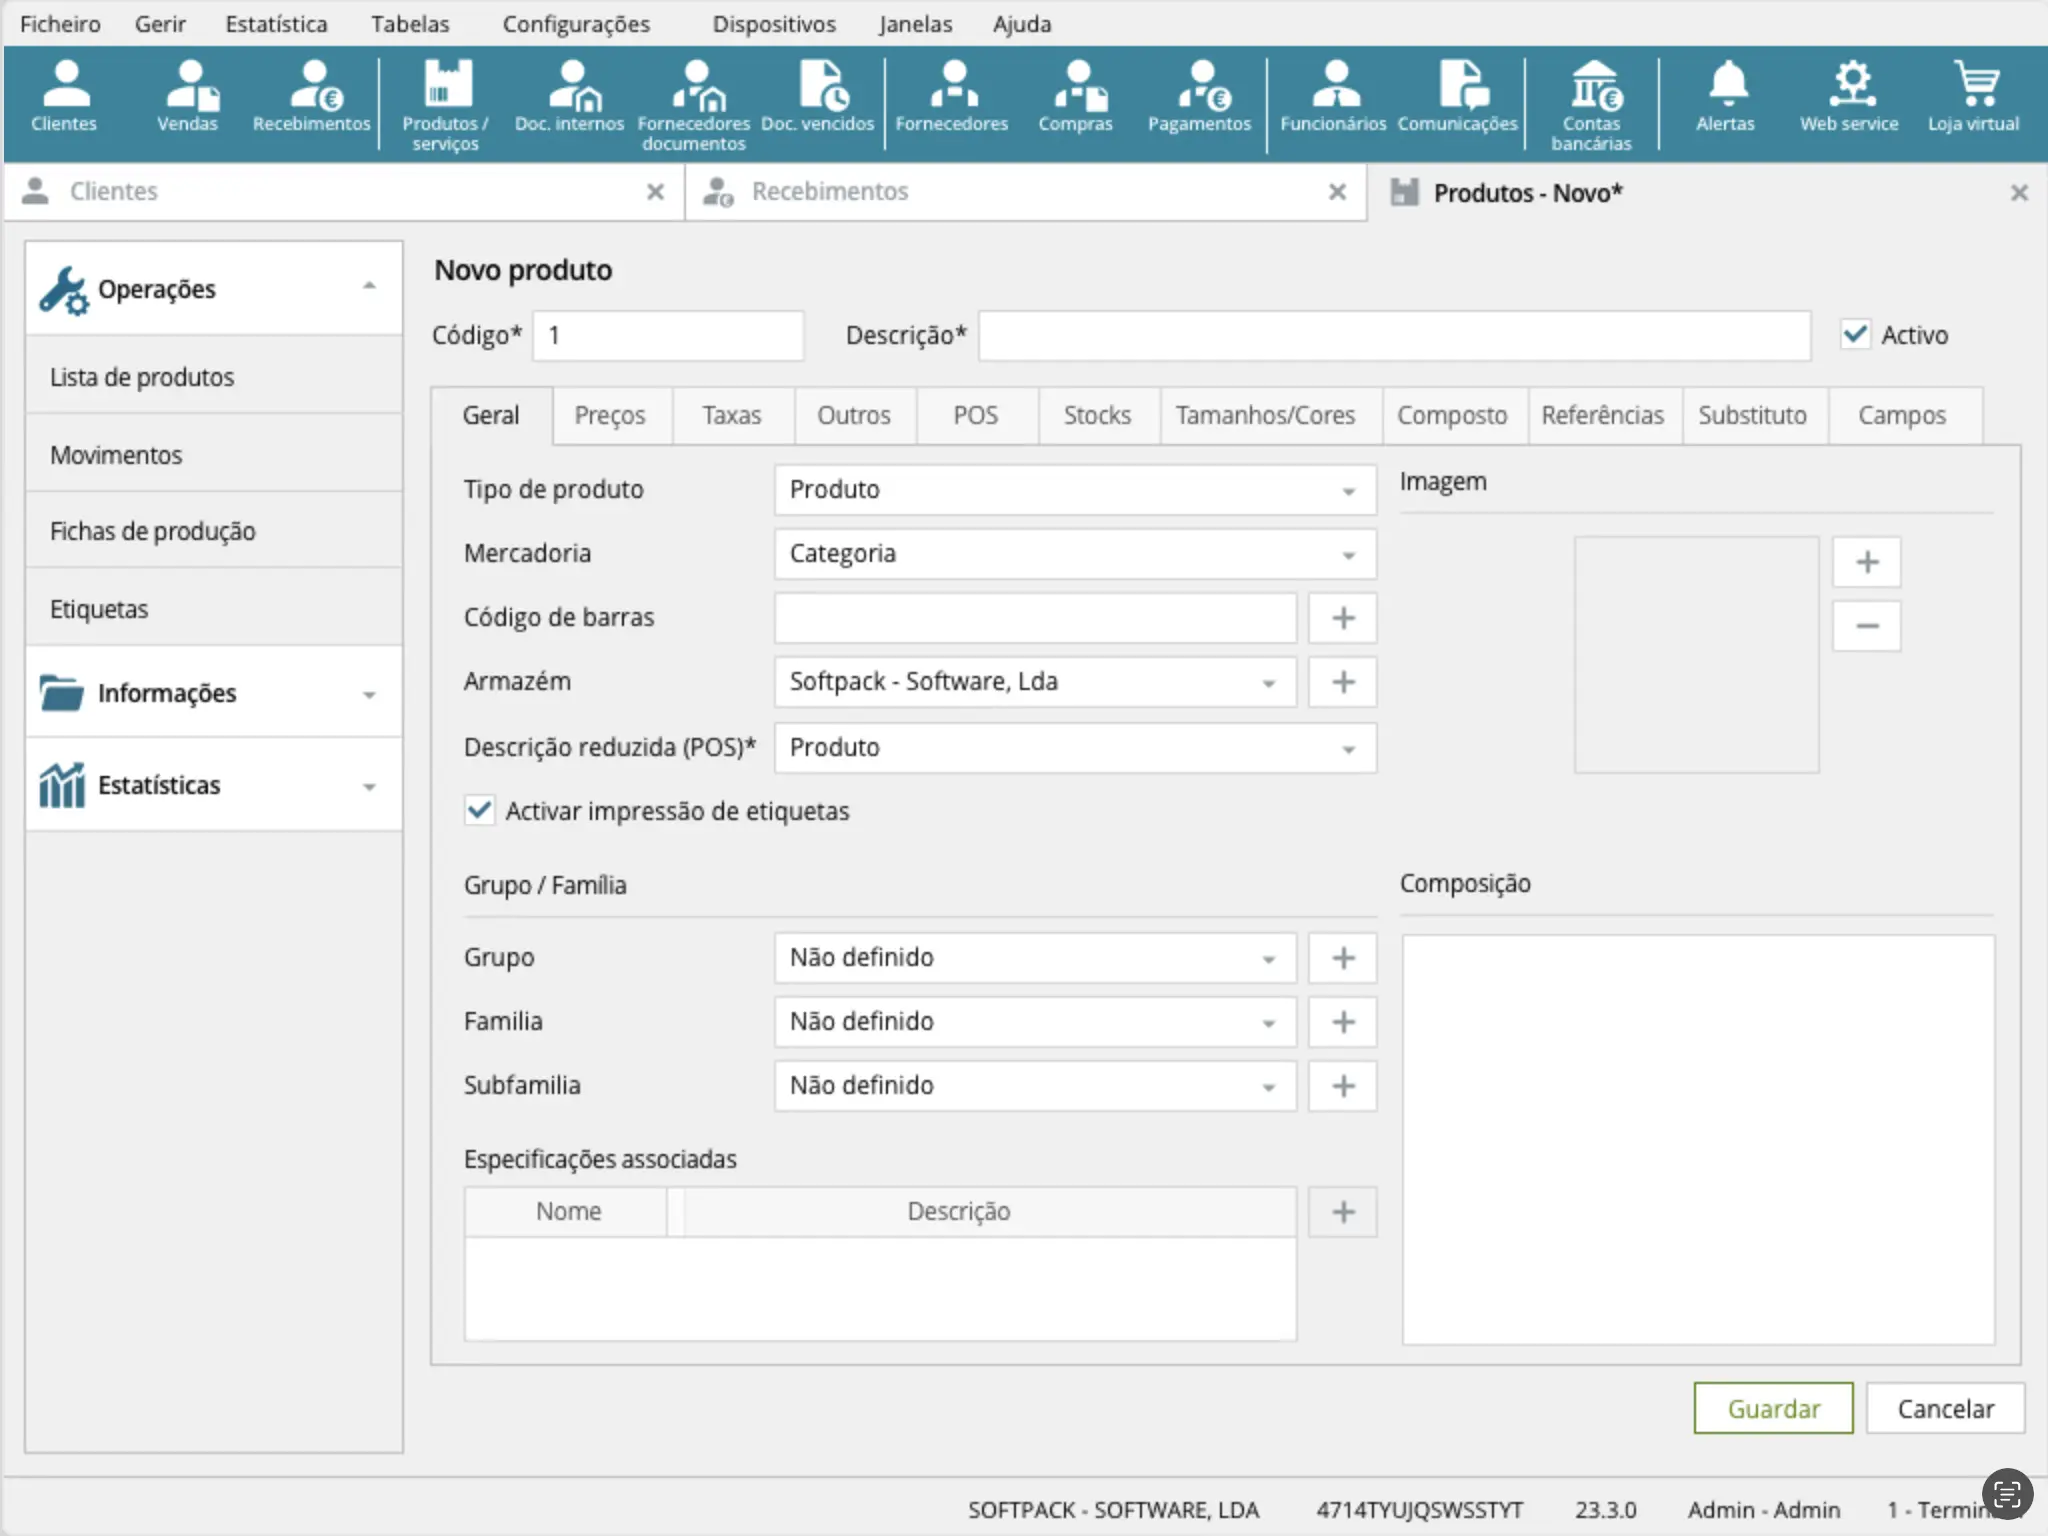Focus the Código de barras field
The height and width of the screenshot is (1536, 2048).
coord(1035,618)
